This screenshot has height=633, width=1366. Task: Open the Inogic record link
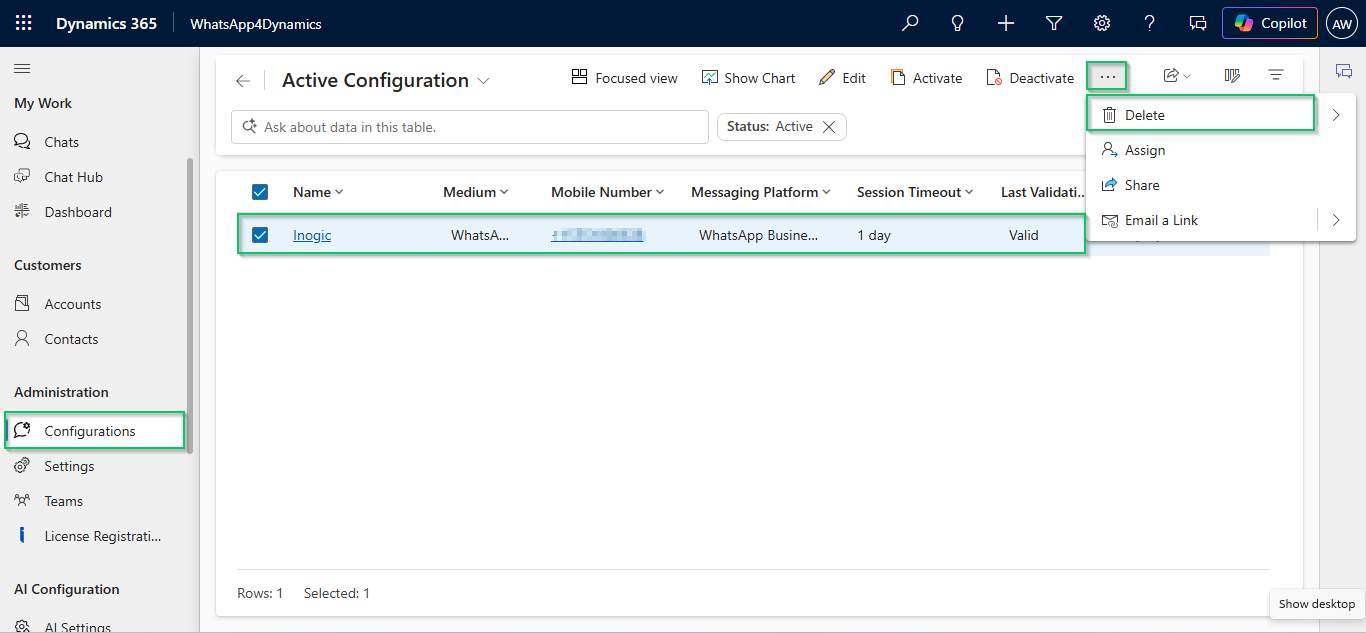312,235
